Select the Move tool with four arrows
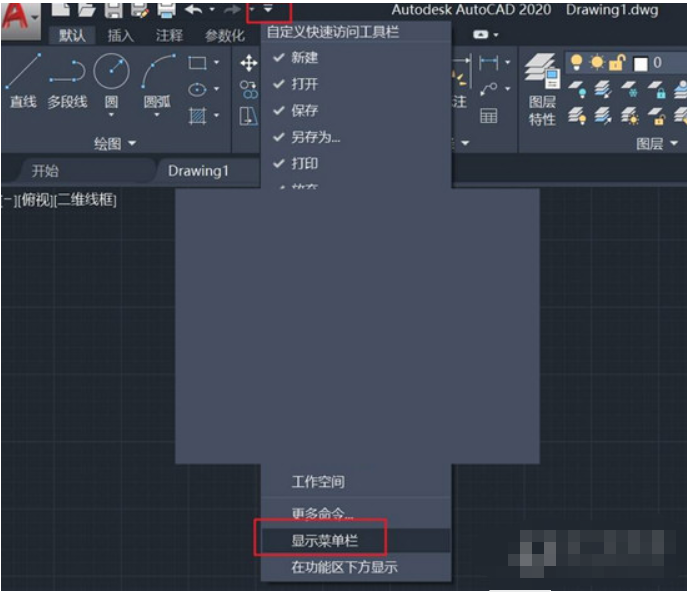 point(249,63)
